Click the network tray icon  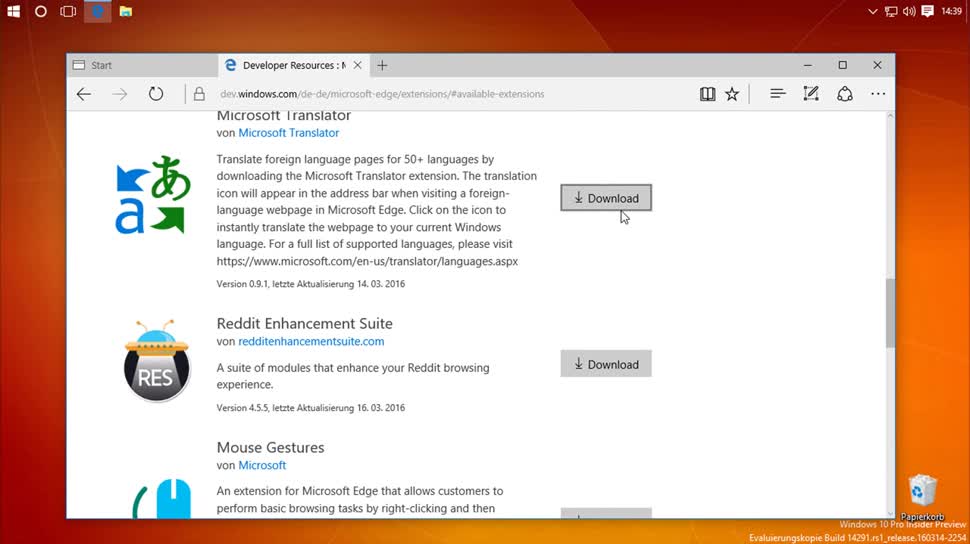[x=891, y=11]
